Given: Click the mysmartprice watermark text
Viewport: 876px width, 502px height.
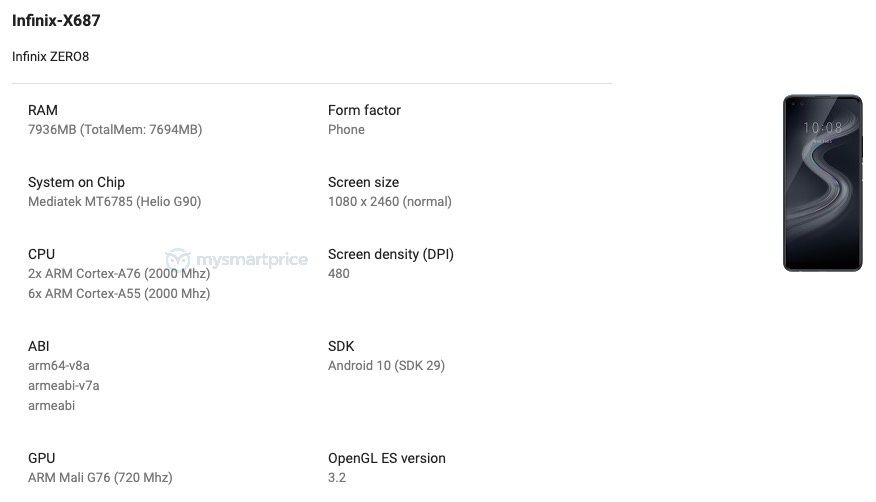Looking at the screenshot, I should click(x=252, y=260).
